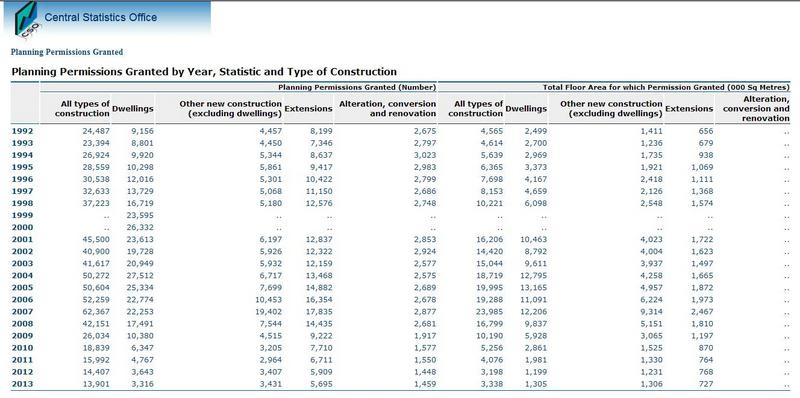Click the 'Other new construction' header under Floor Area
This screenshot has height=398, width=800.
coord(611,109)
